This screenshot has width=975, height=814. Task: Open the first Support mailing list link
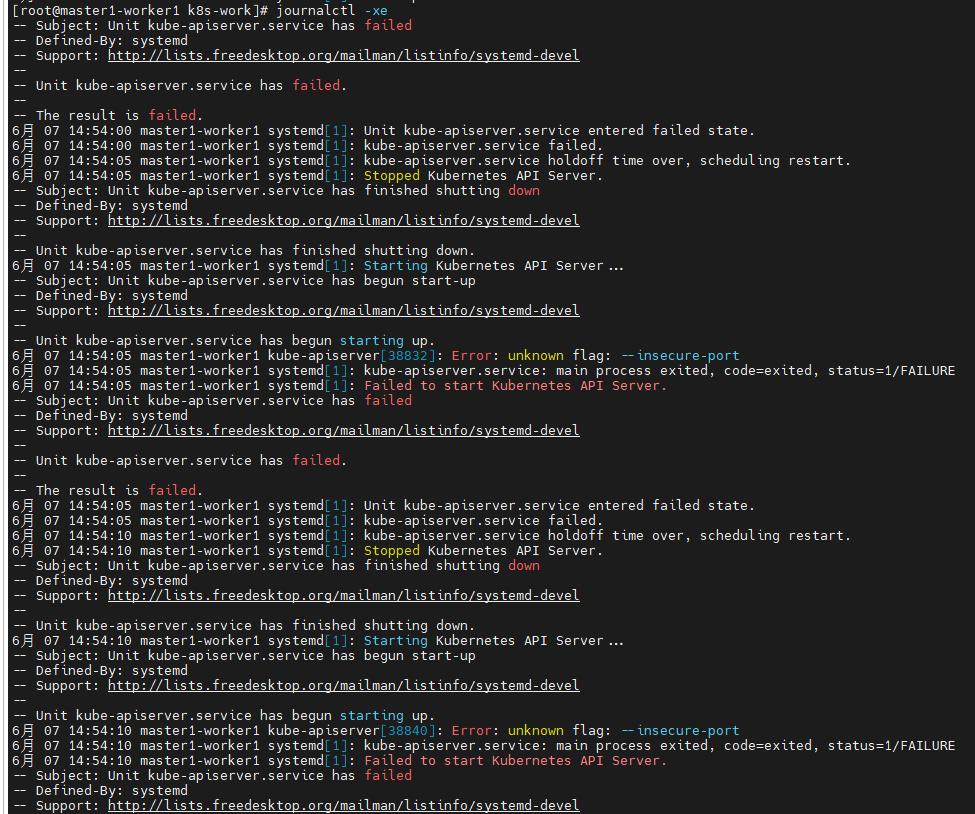coord(343,55)
